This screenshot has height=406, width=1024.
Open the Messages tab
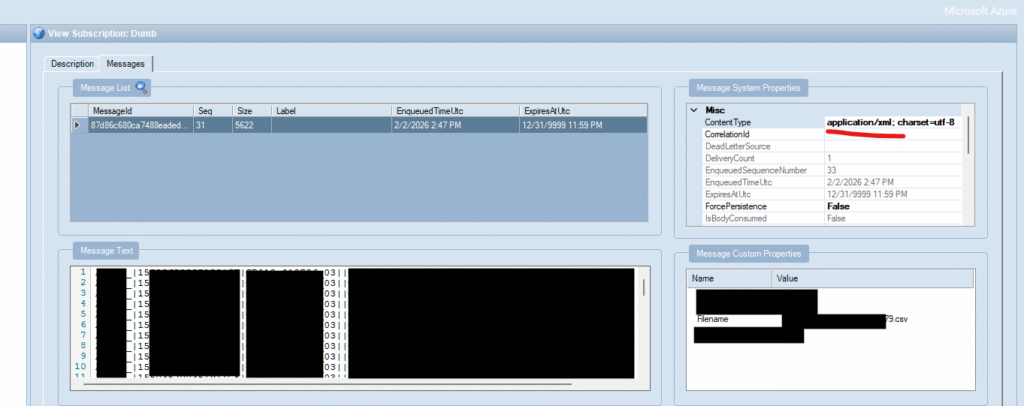[125, 64]
